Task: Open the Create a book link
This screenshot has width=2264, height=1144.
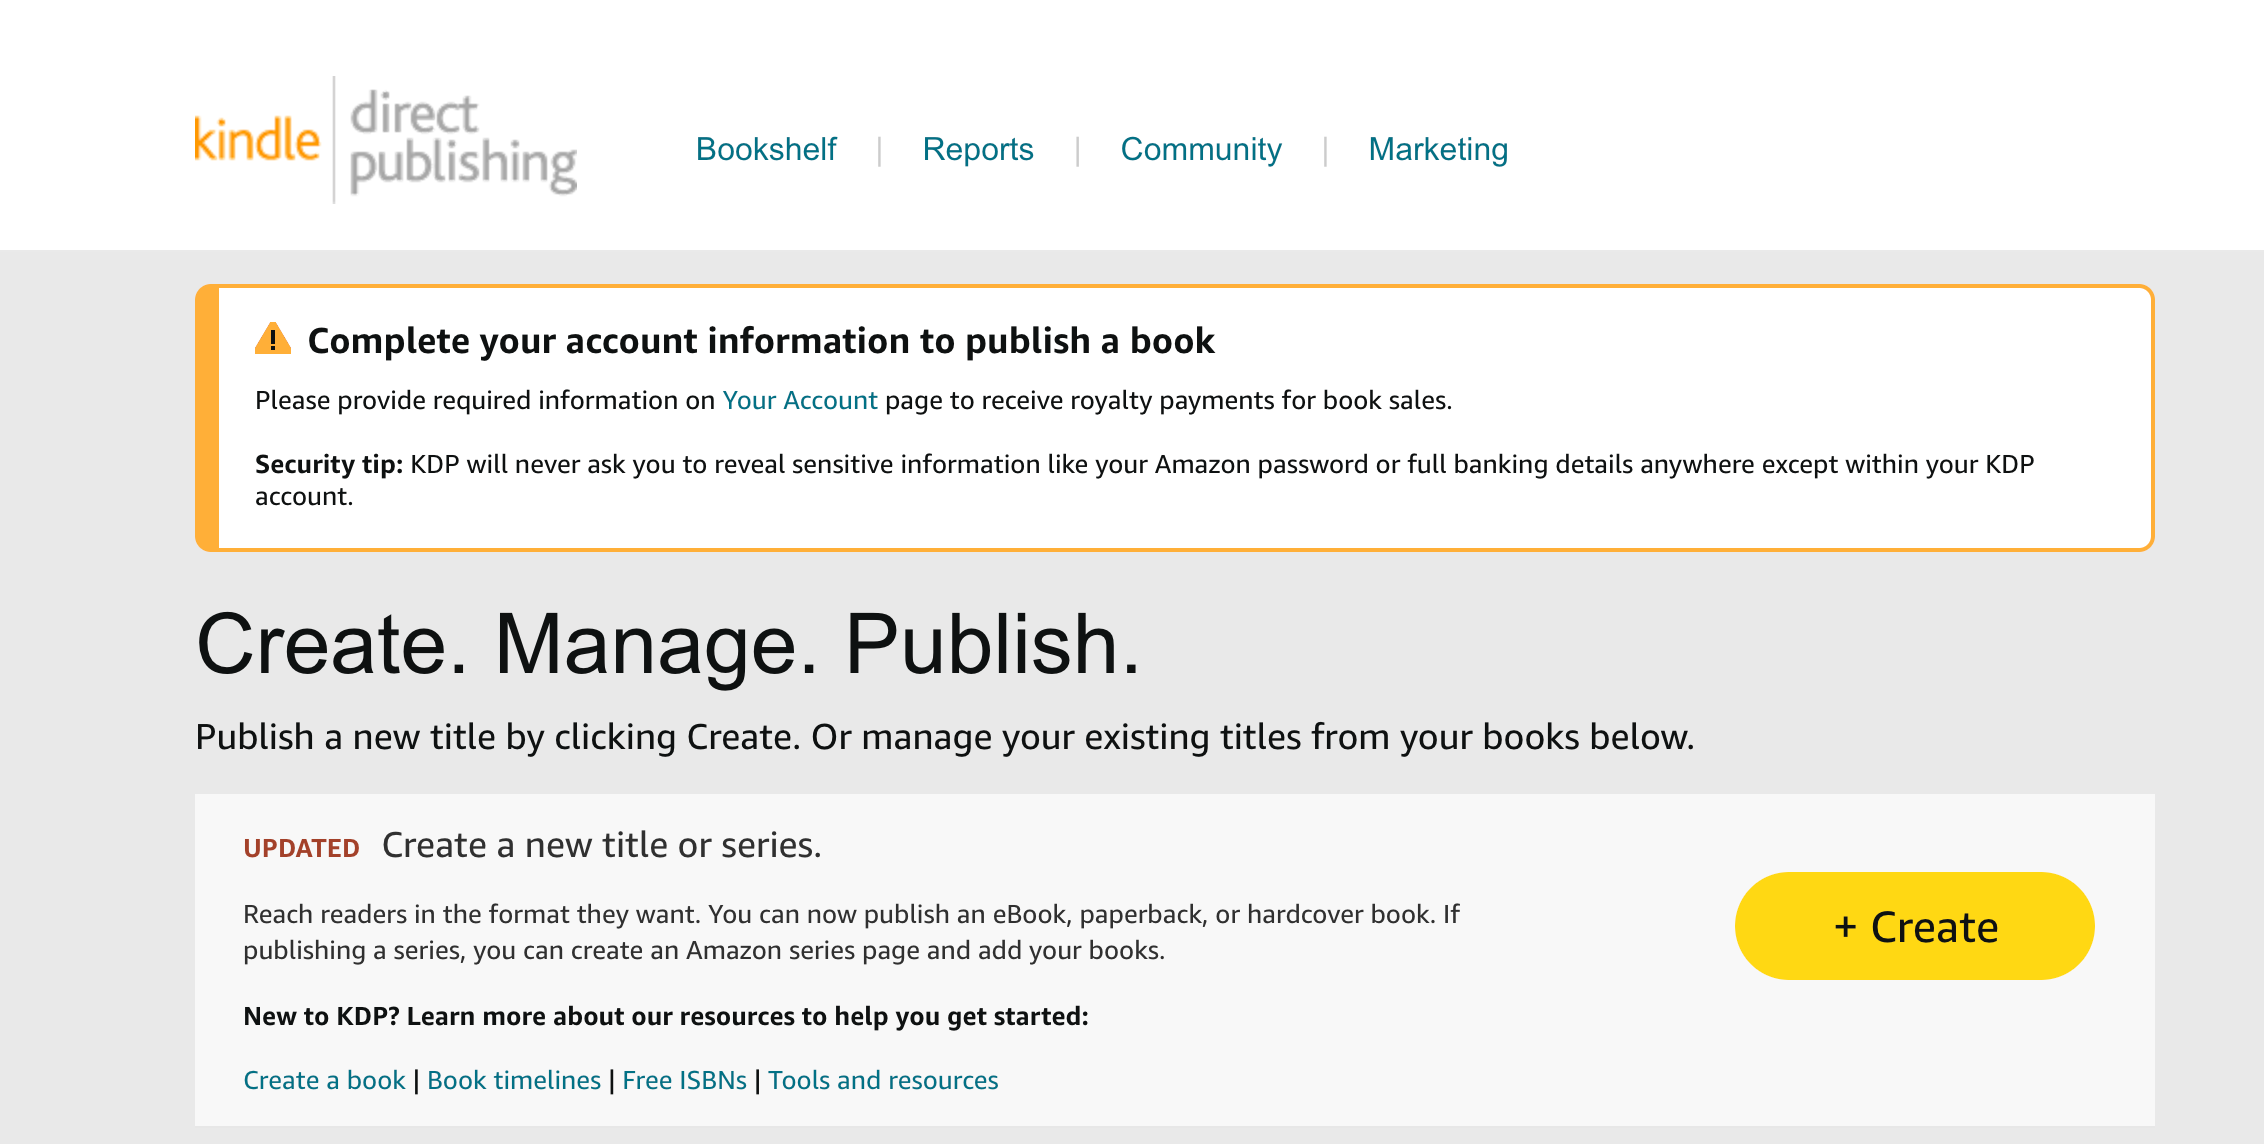Action: coord(324,1080)
